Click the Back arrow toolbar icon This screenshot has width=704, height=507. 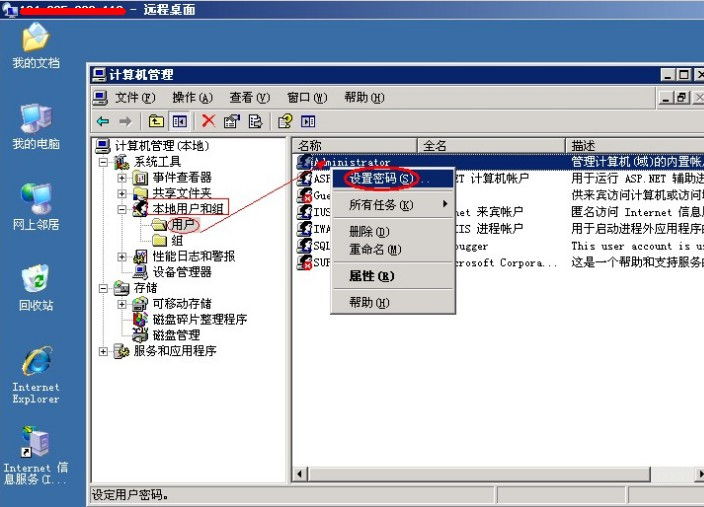103,121
